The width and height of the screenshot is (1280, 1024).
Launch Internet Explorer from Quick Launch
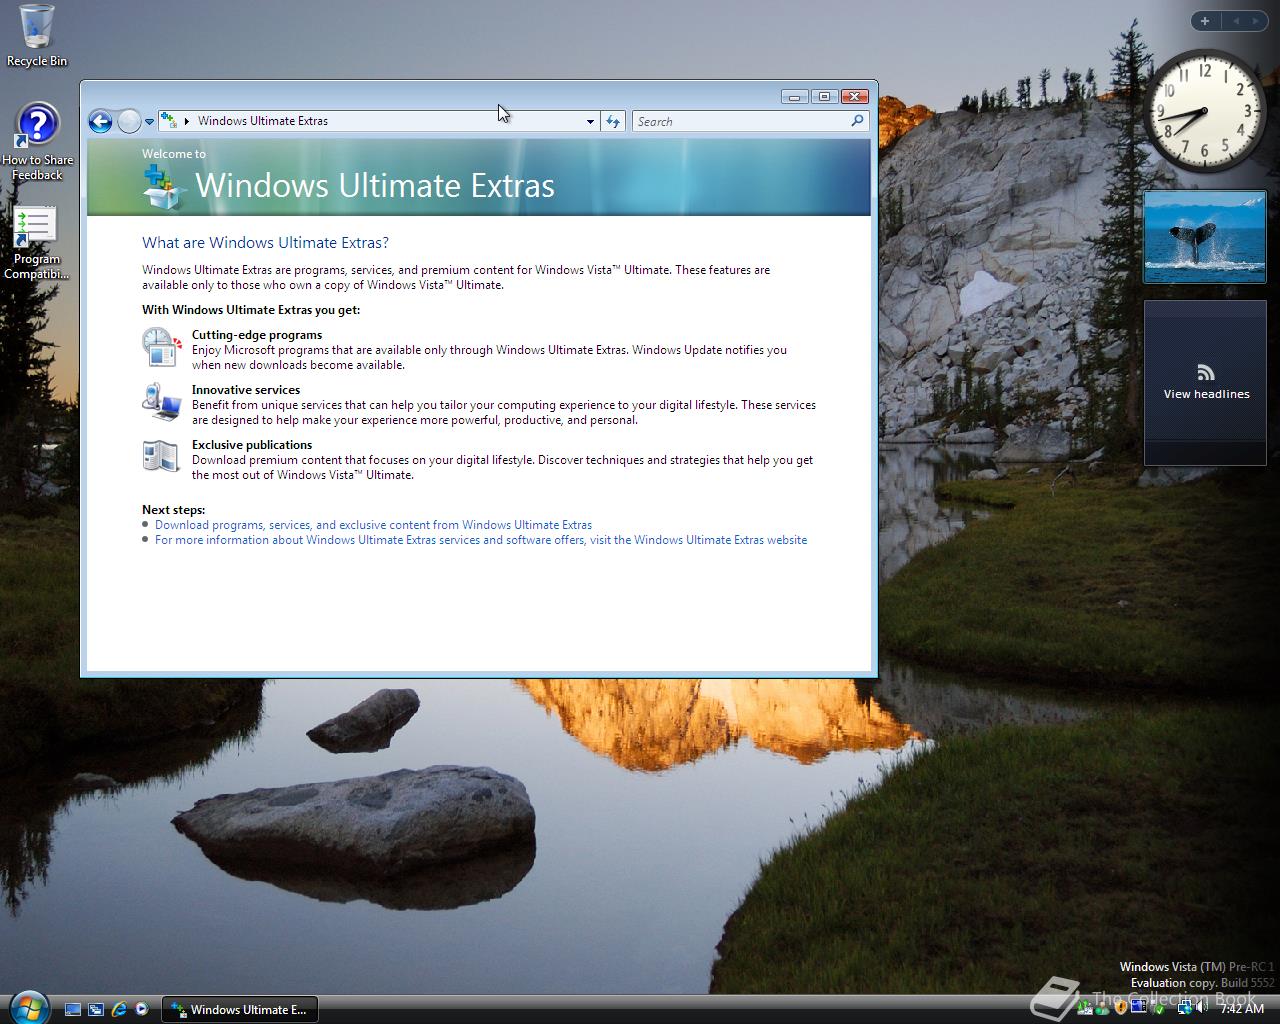coord(119,1010)
